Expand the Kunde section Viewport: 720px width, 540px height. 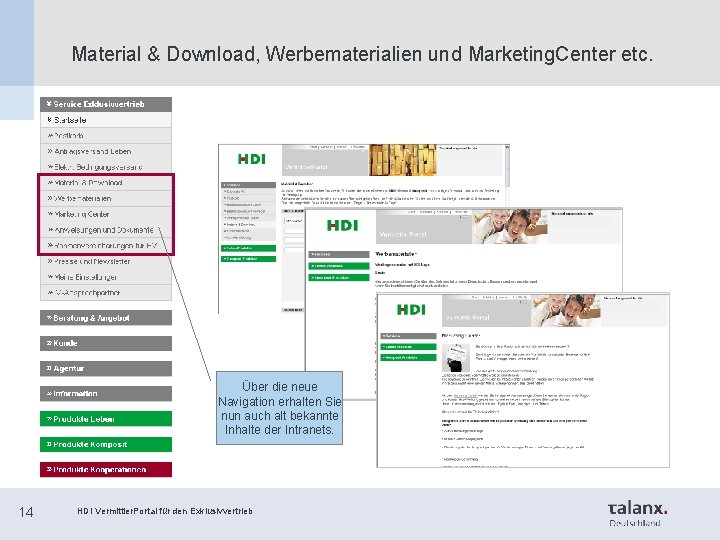click(106, 343)
